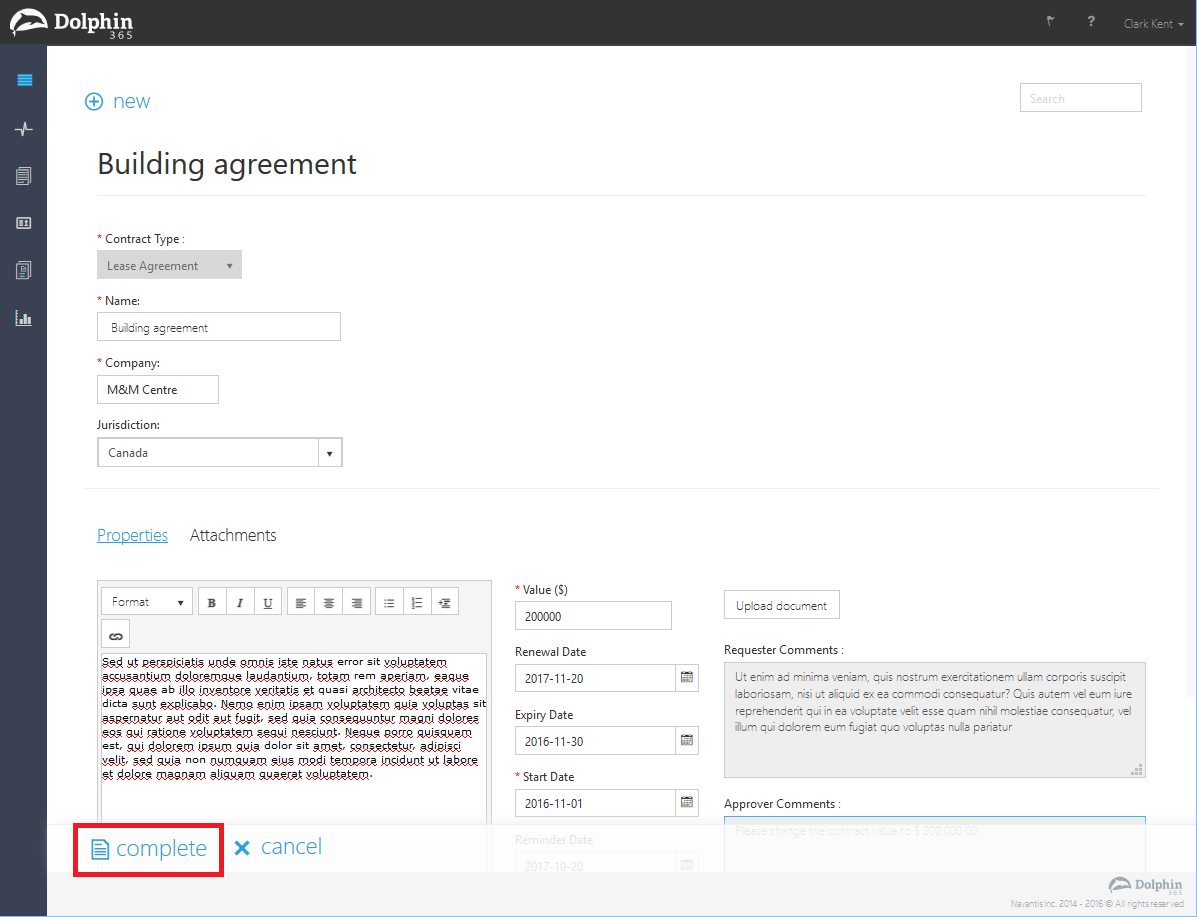Click the Requester Comments text box
This screenshot has width=1197, height=917.
pos(934,719)
